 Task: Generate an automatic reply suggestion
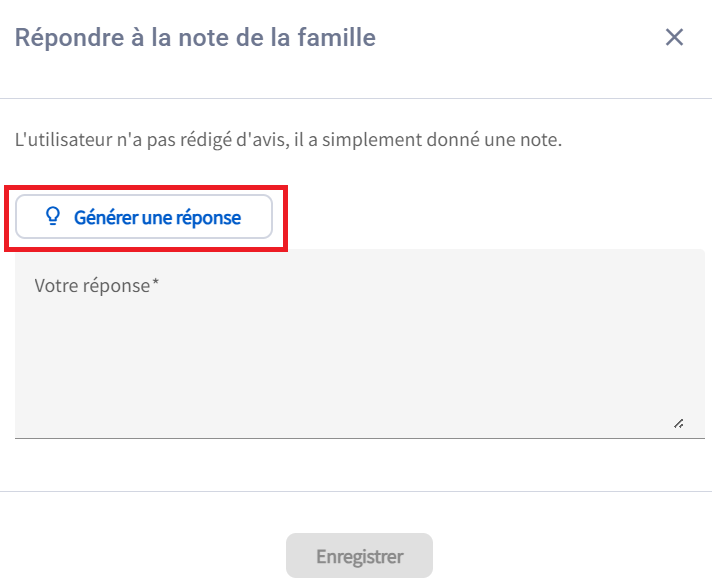(144, 217)
